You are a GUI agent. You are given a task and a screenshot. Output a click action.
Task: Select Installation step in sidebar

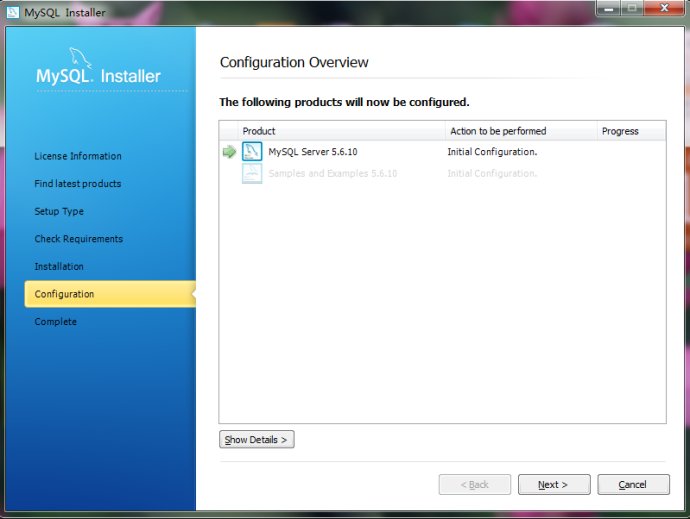59,266
